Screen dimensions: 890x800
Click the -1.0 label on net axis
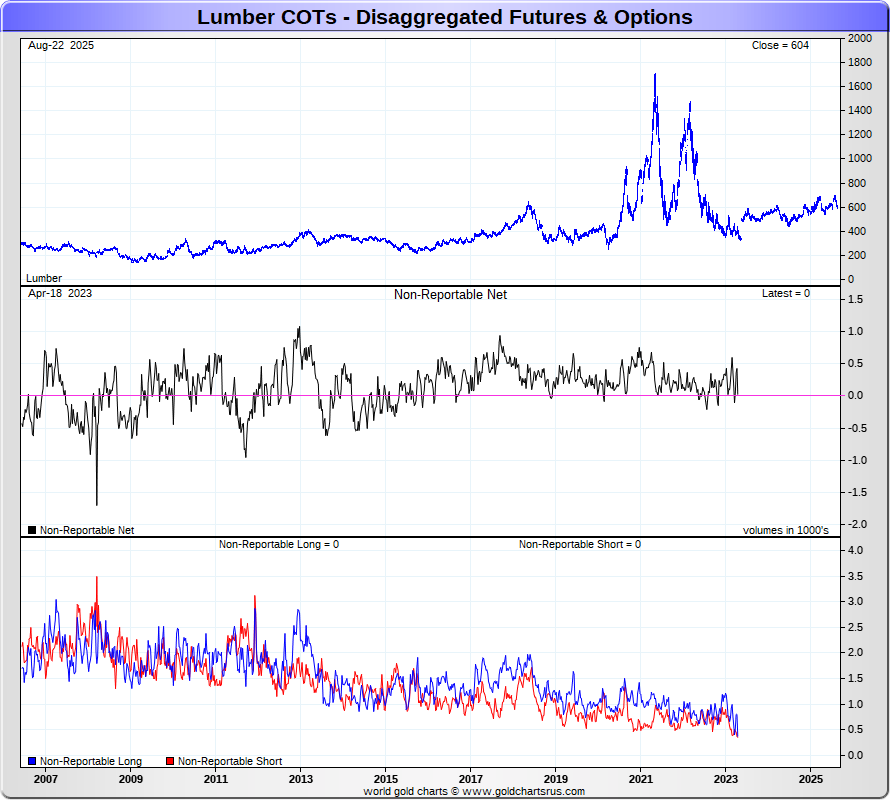pyautogui.click(x=854, y=460)
